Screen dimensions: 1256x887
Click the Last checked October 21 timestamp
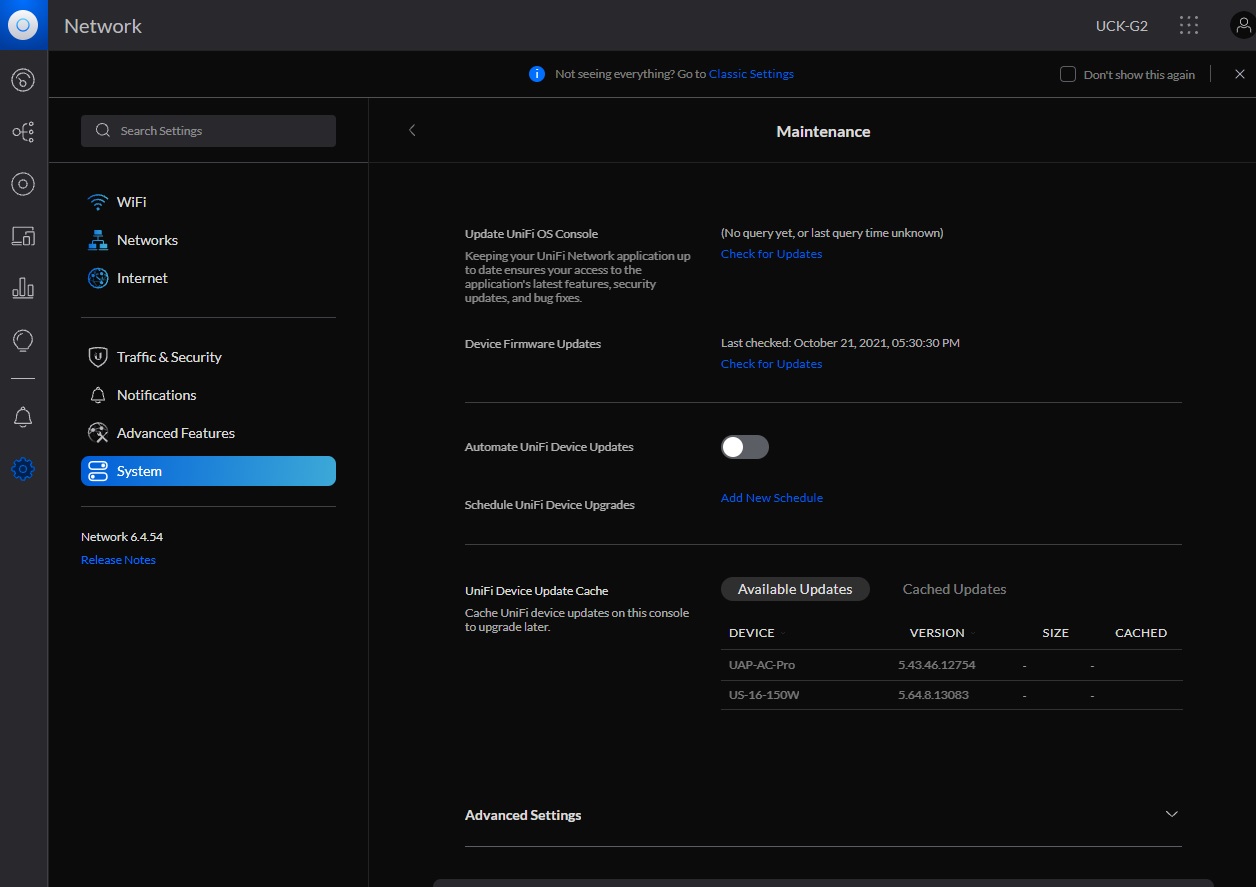pyautogui.click(x=840, y=343)
